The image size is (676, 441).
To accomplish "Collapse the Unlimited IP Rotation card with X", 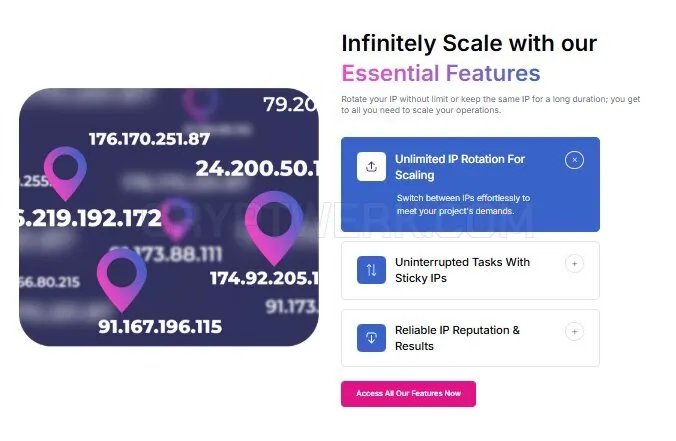I will tap(574, 160).
